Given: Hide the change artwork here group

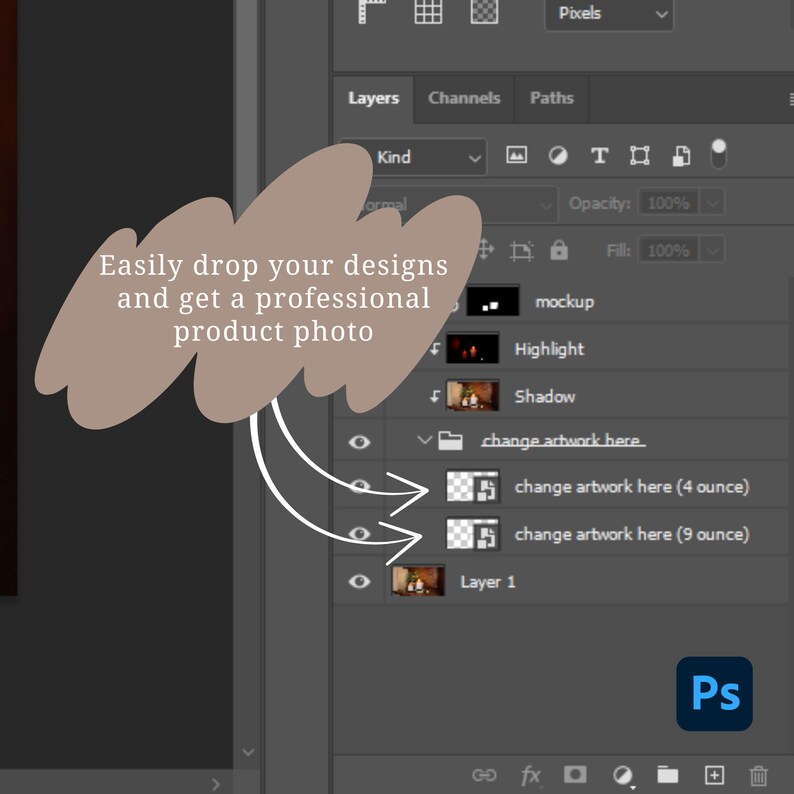Looking at the screenshot, I should pos(359,442).
